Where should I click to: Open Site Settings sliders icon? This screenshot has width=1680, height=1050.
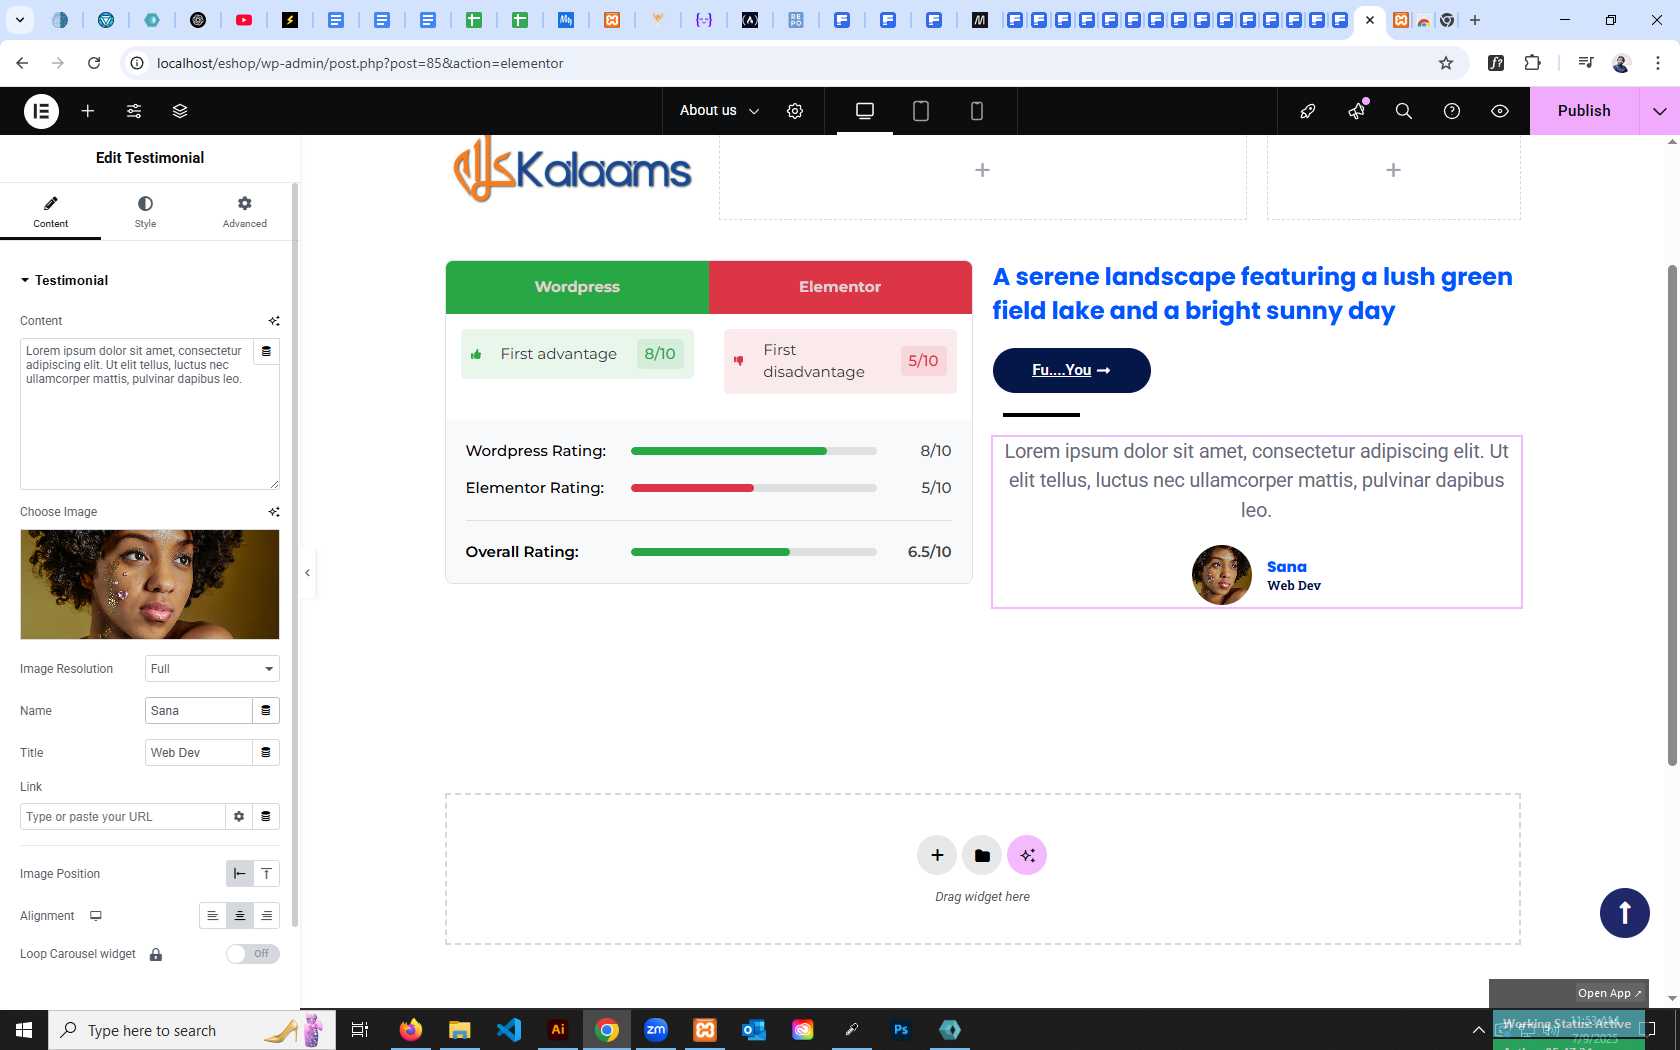coord(134,111)
